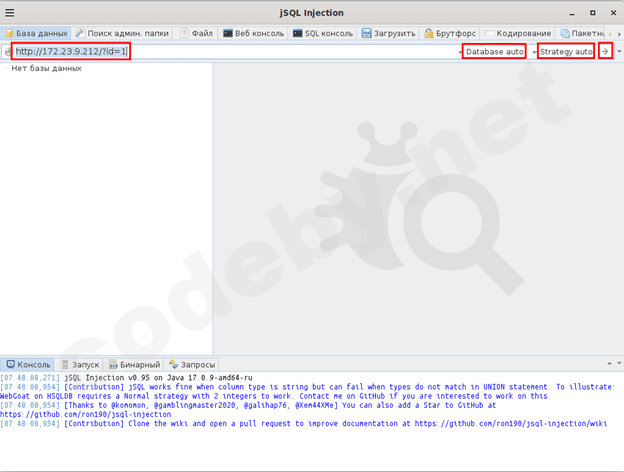Image resolution: width=624 pixels, height=472 pixels.
Task: Start injection with the arrow button
Action: pyautogui.click(x=605, y=52)
